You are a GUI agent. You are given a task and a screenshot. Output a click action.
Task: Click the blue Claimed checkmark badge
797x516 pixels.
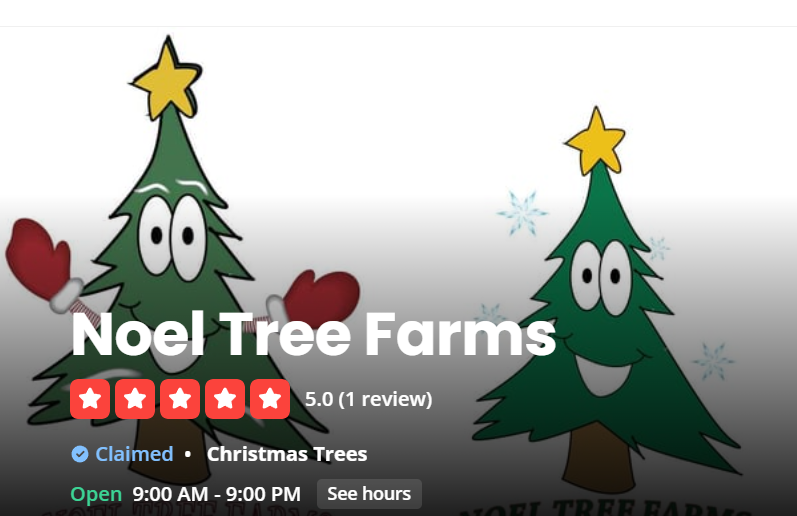pos(80,454)
